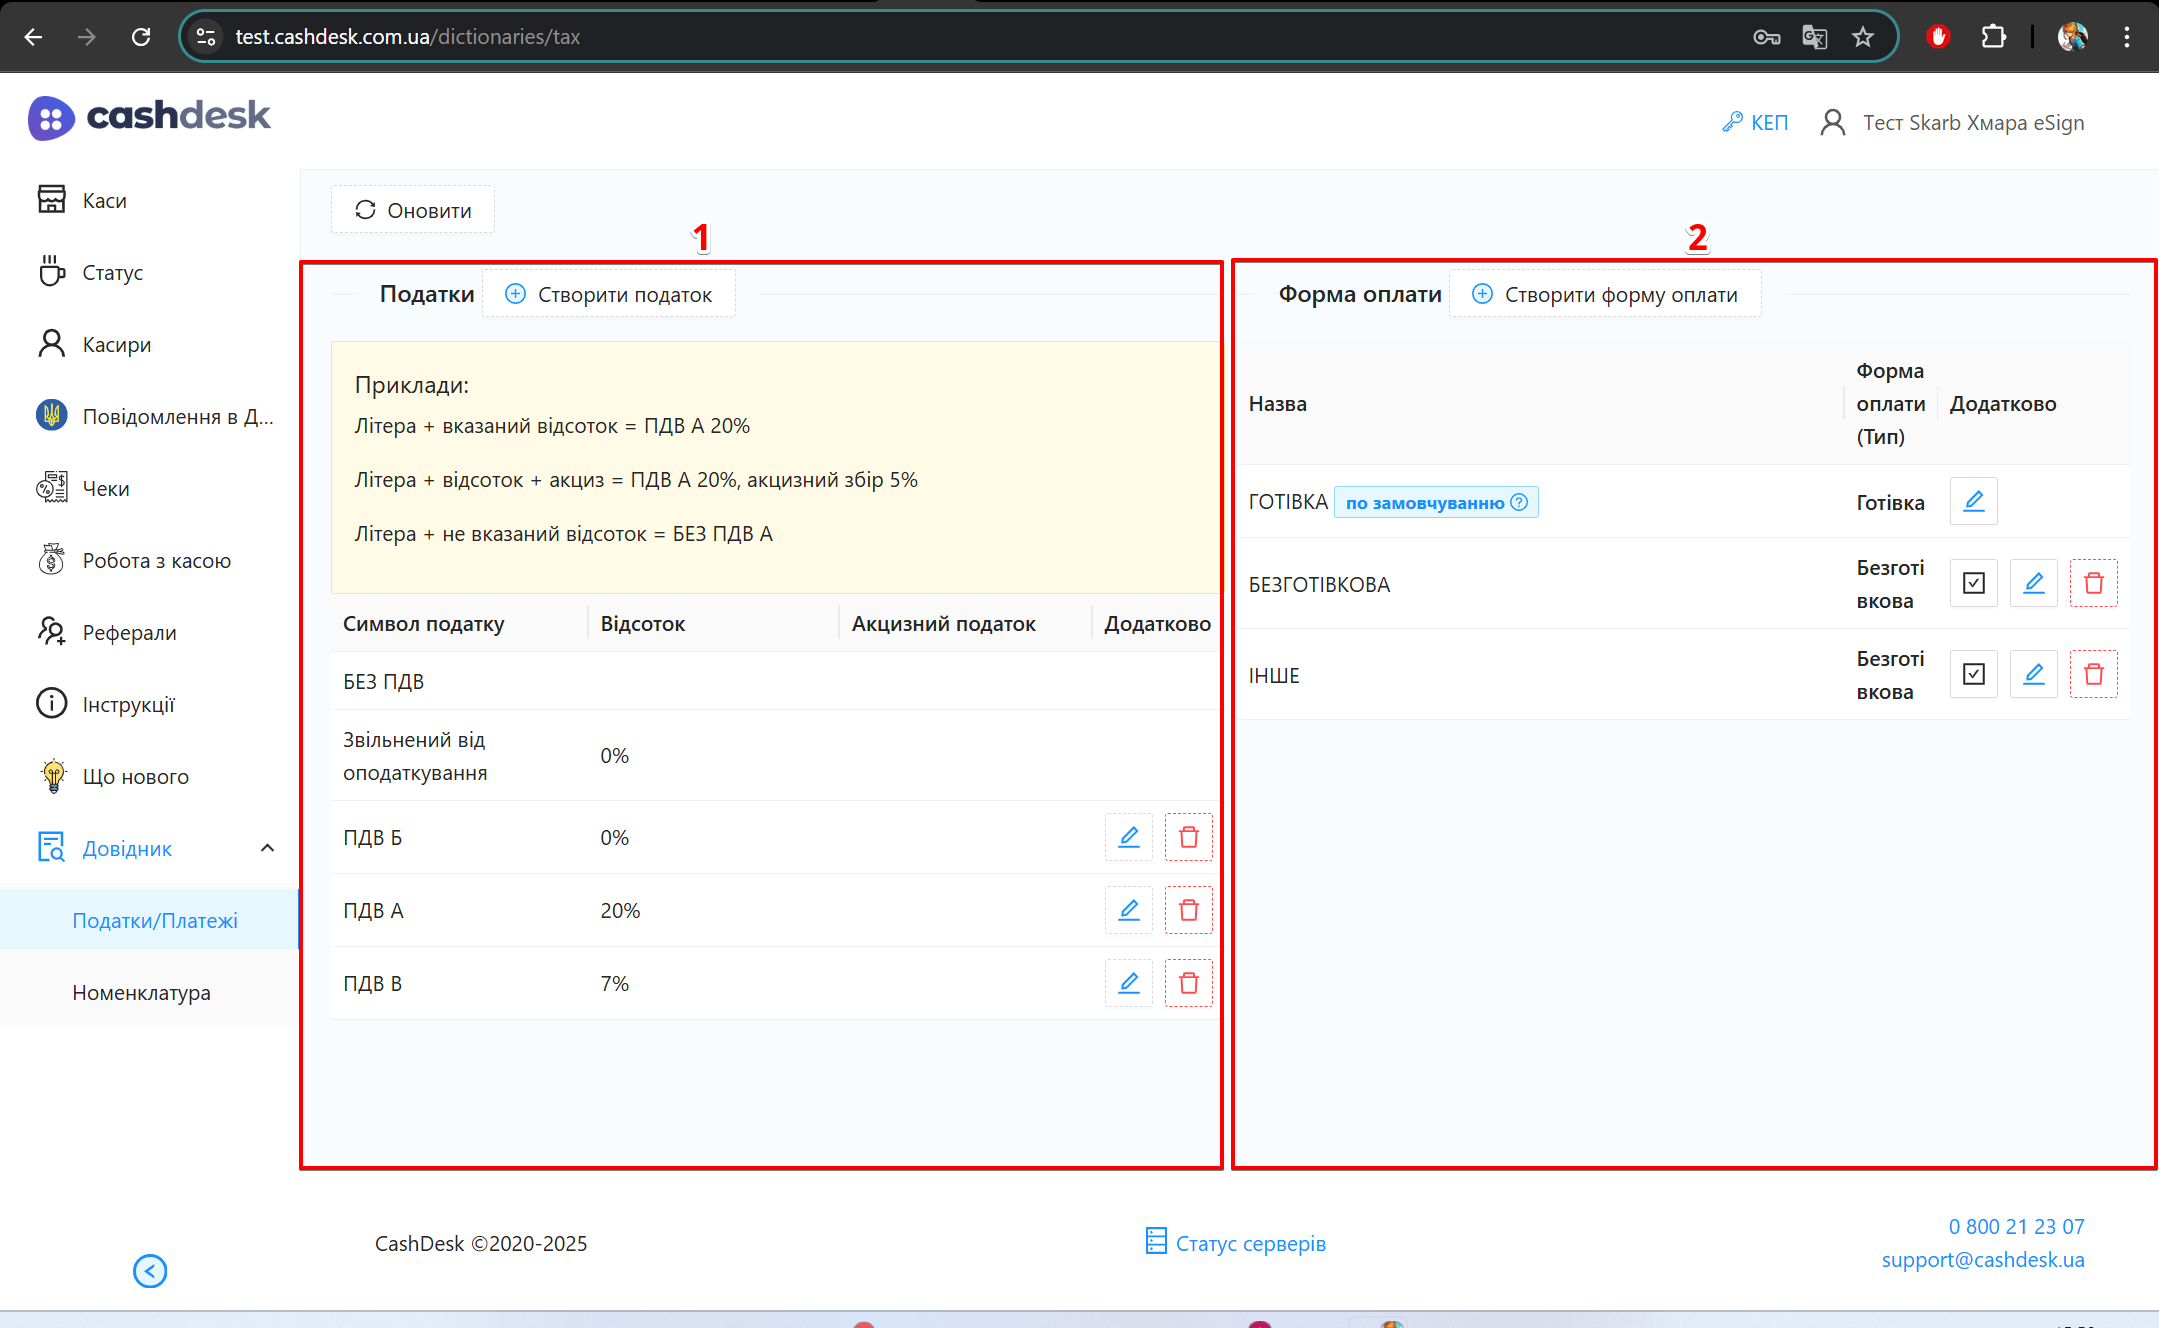Image resolution: width=2163 pixels, height=1328 pixels.
Task: Open Робота з касою section
Action: point(156,560)
